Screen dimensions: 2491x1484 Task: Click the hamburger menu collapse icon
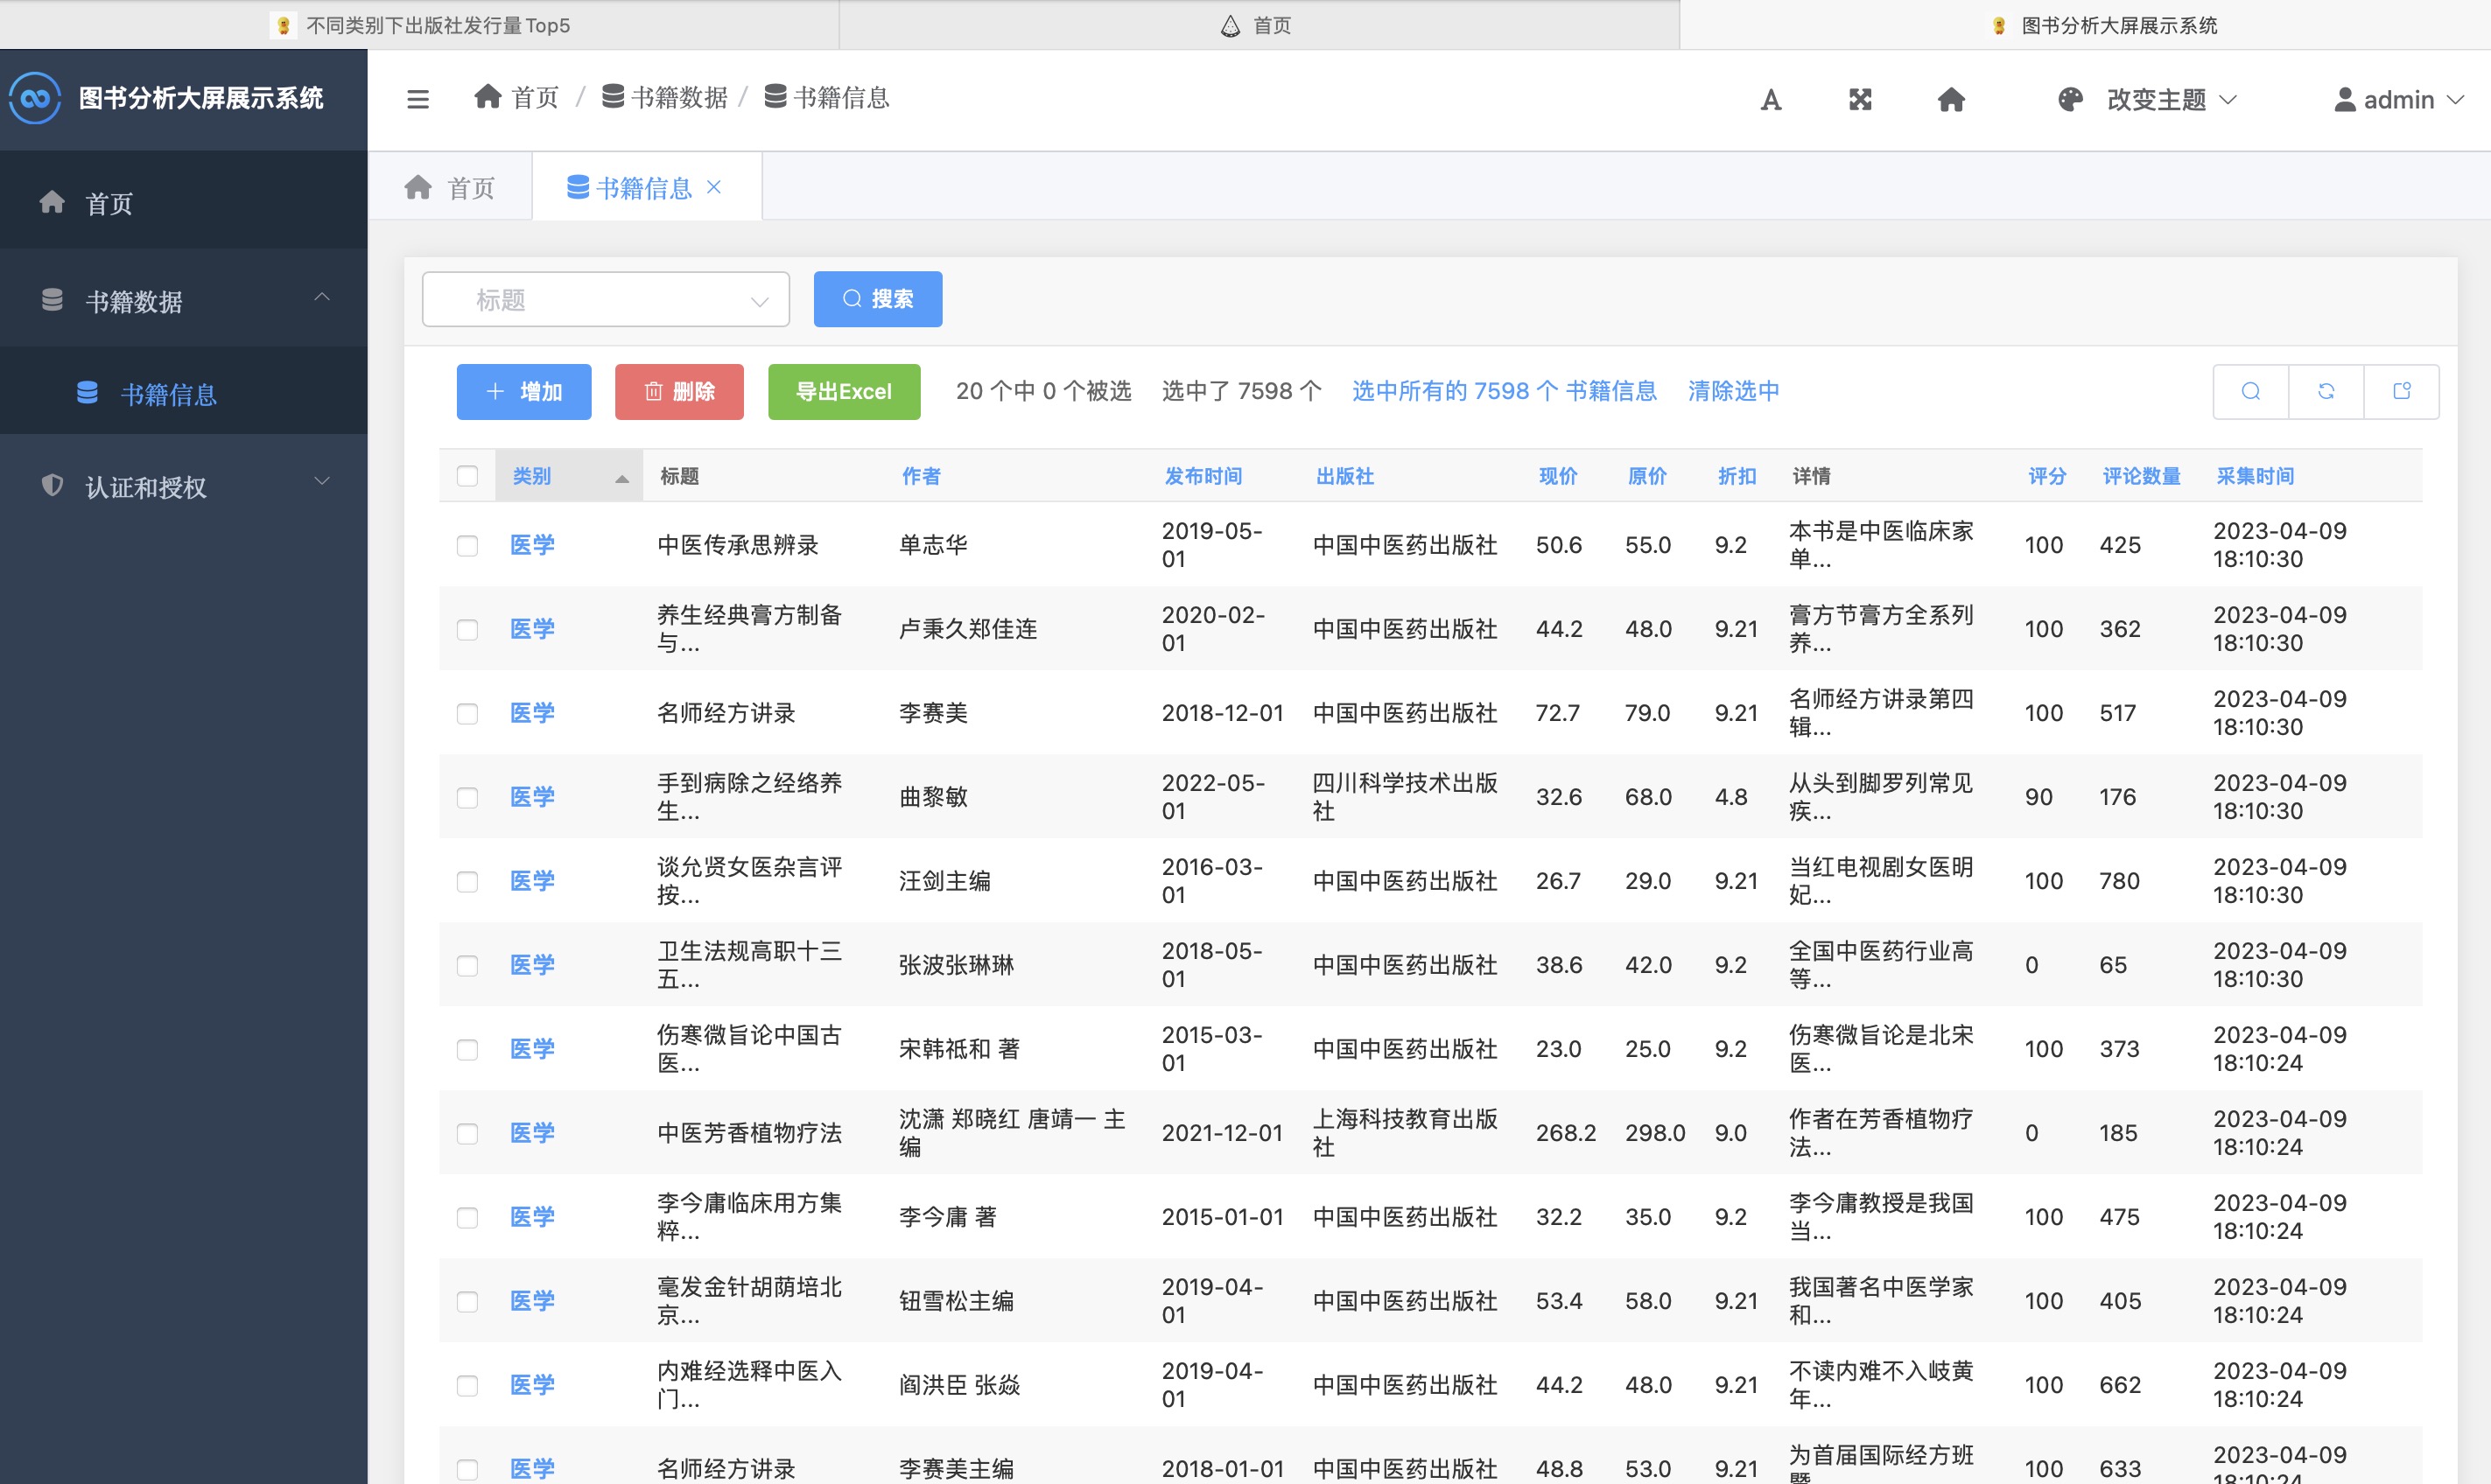[x=418, y=99]
